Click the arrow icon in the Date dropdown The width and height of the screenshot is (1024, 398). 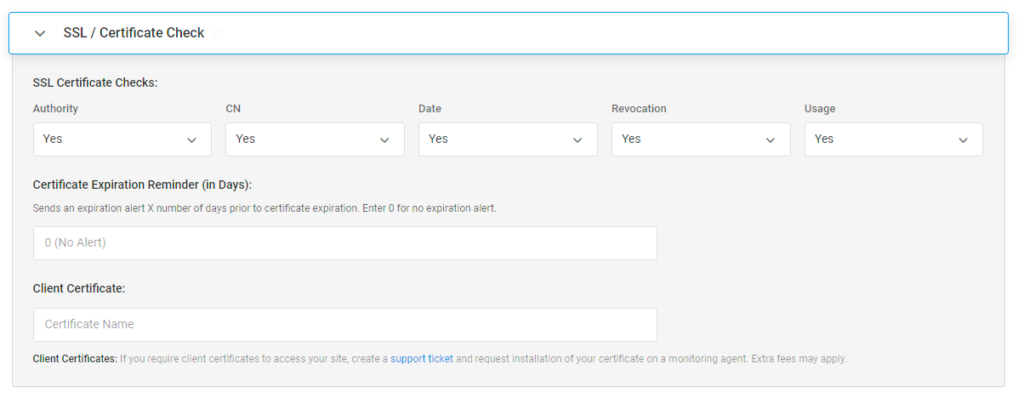577,140
